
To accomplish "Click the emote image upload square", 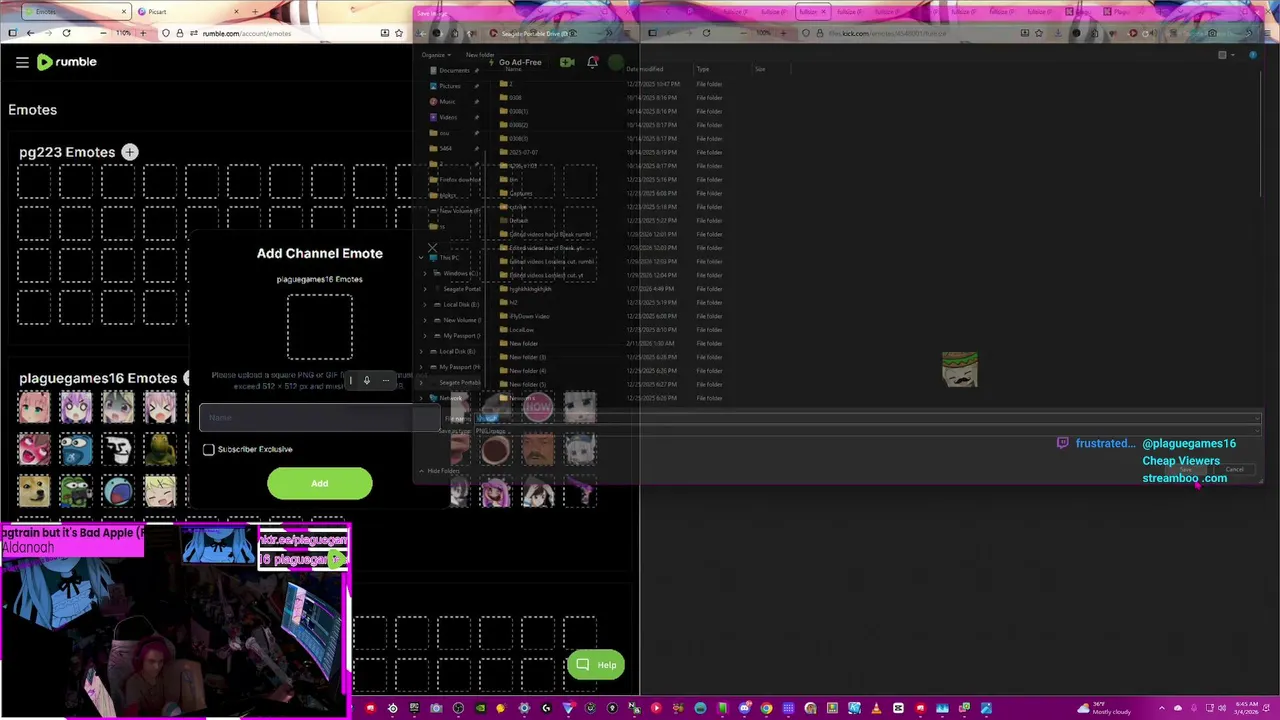I will [320, 327].
